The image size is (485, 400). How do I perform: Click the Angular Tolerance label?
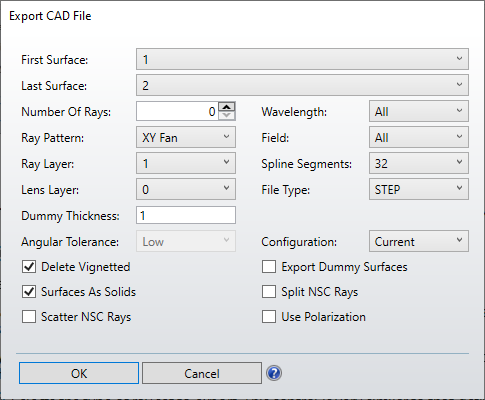click(70, 242)
